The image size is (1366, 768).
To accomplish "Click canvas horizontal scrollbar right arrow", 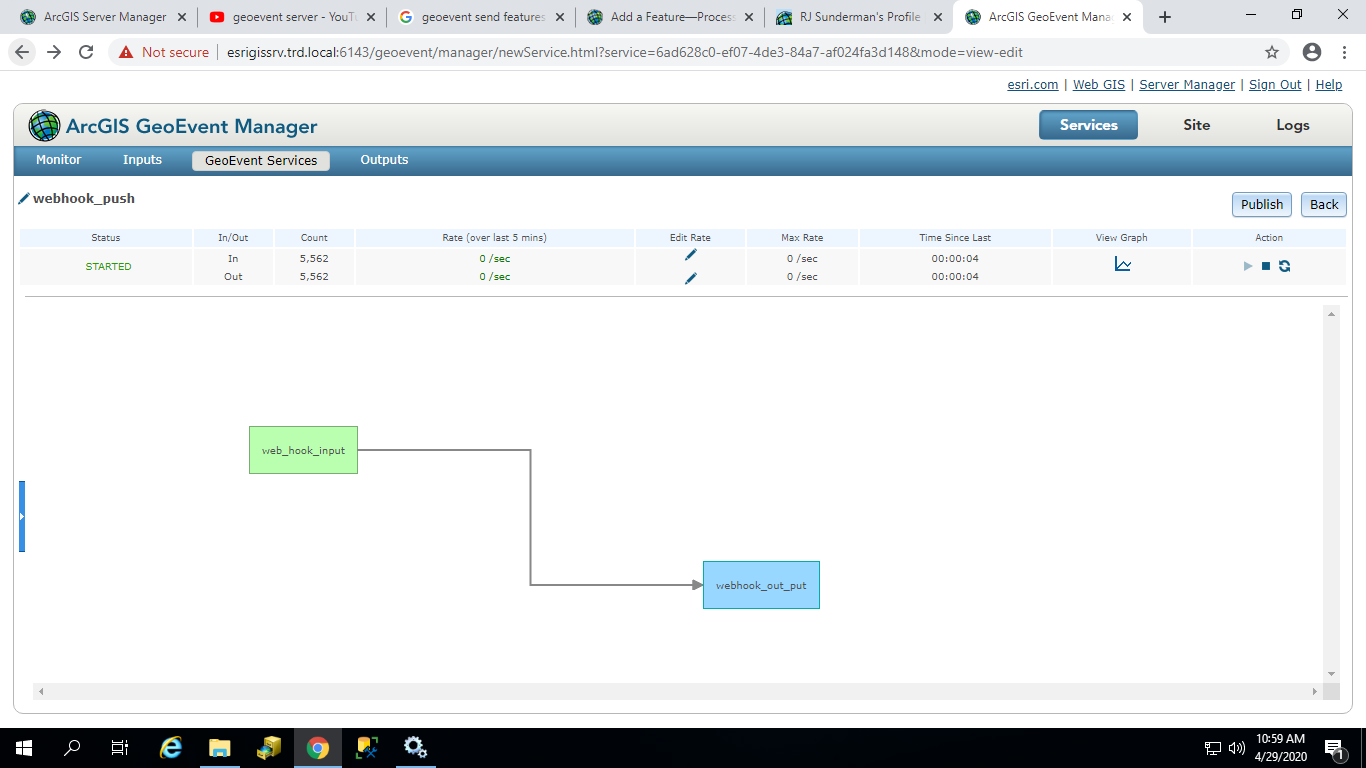I will pyautogui.click(x=1315, y=692).
